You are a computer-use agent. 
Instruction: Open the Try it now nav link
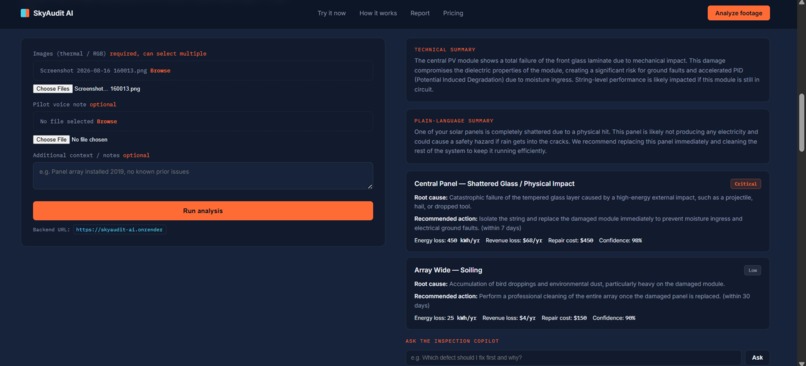point(332,13)
